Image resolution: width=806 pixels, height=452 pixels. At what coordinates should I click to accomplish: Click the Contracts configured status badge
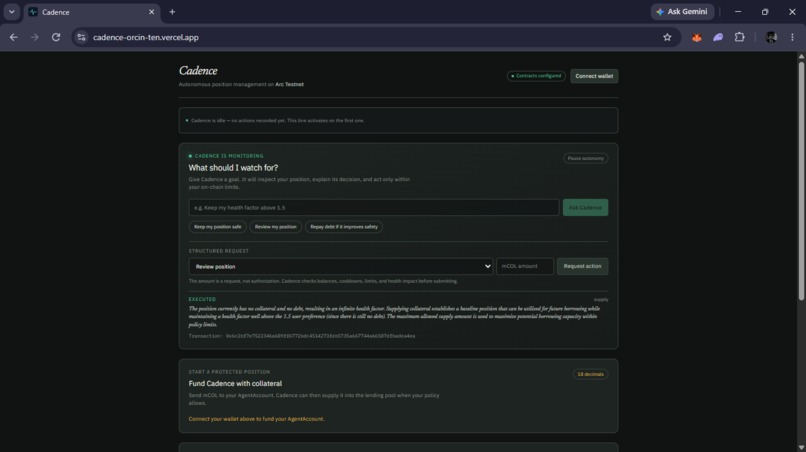[536, 76]
